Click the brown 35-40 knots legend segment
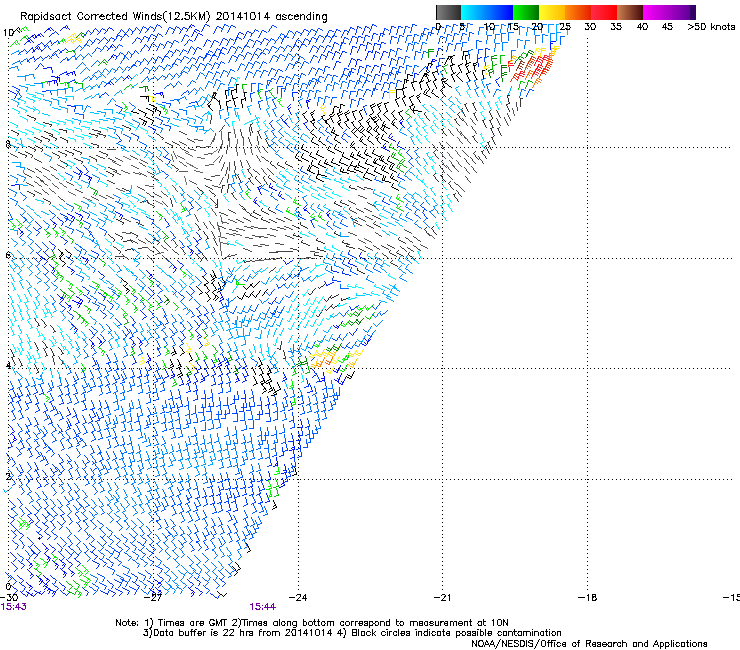 click(630, 12)
